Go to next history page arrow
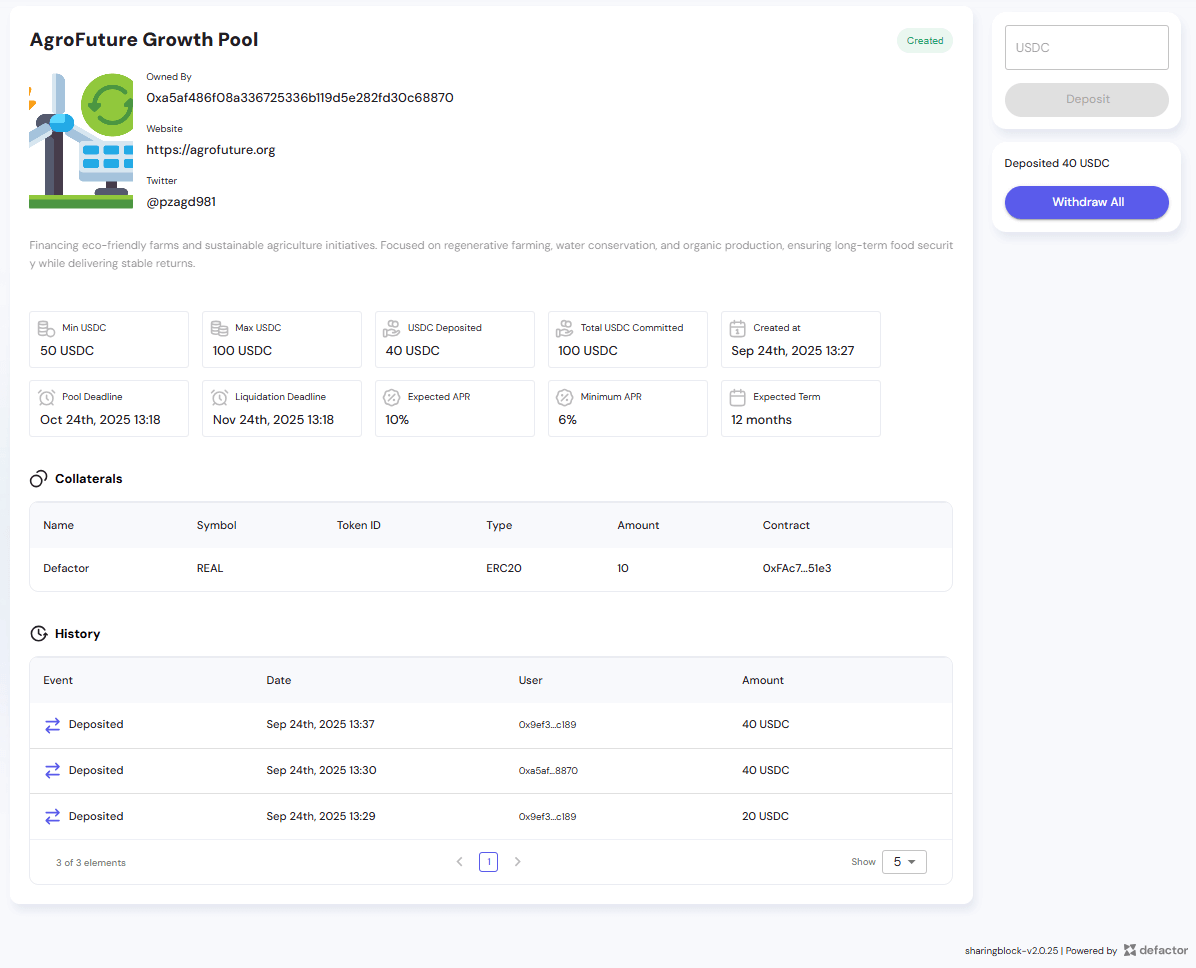The image size is (1196, 968). click(x=517, y=862)
